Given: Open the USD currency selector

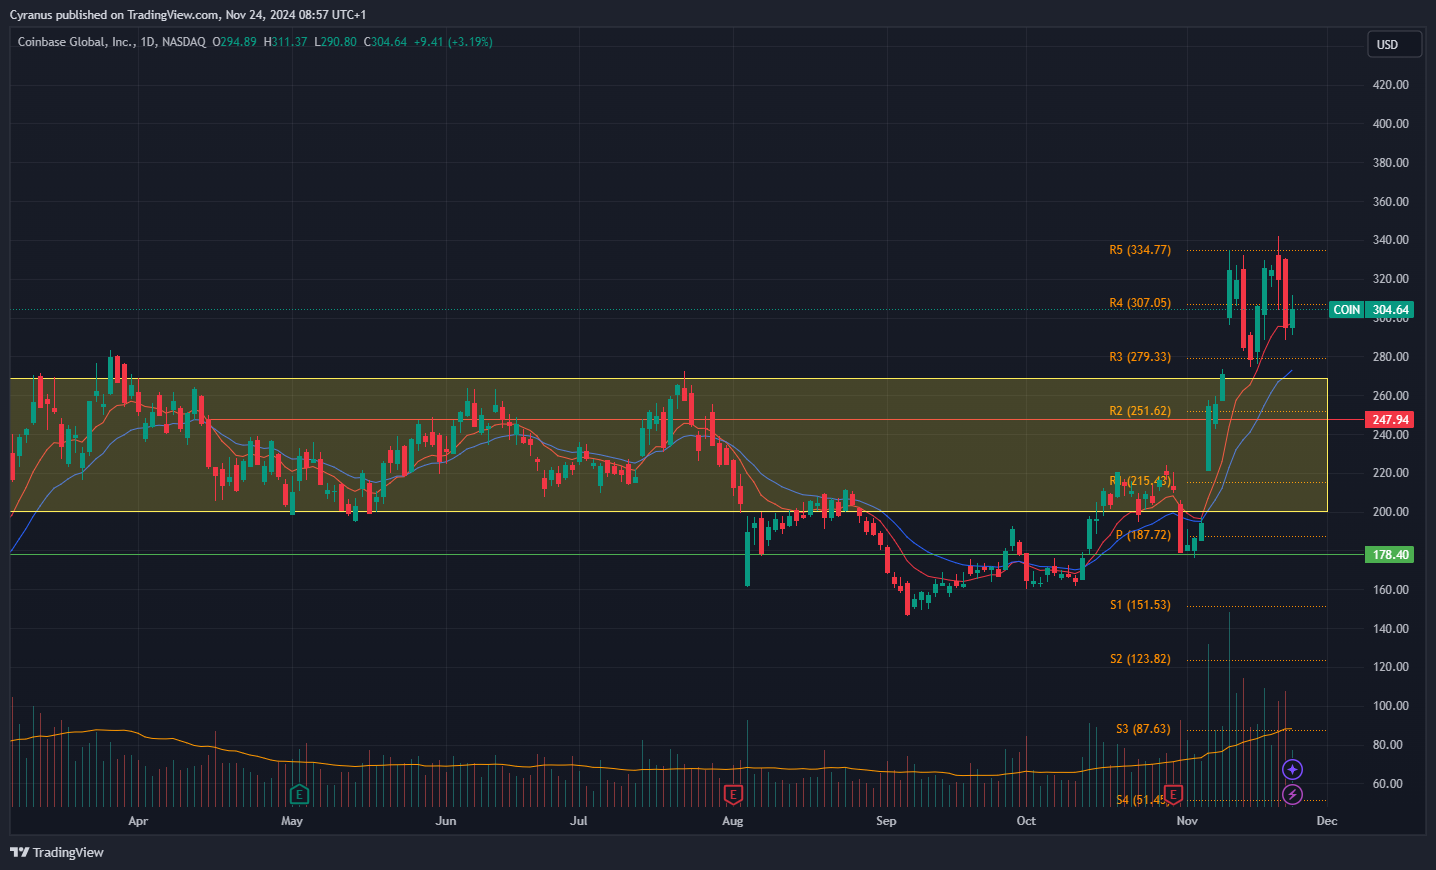Looking at the screenshot, I should point(1394,44).
